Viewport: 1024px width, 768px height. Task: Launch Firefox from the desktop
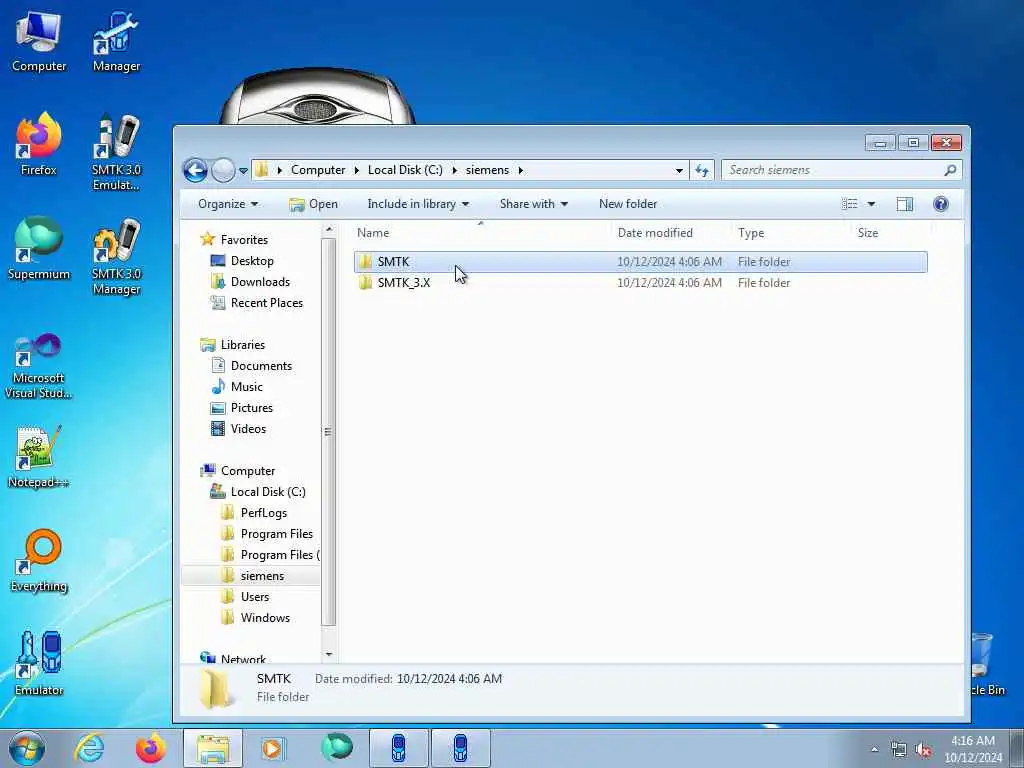pyautogui.click(x=39, y=144)
